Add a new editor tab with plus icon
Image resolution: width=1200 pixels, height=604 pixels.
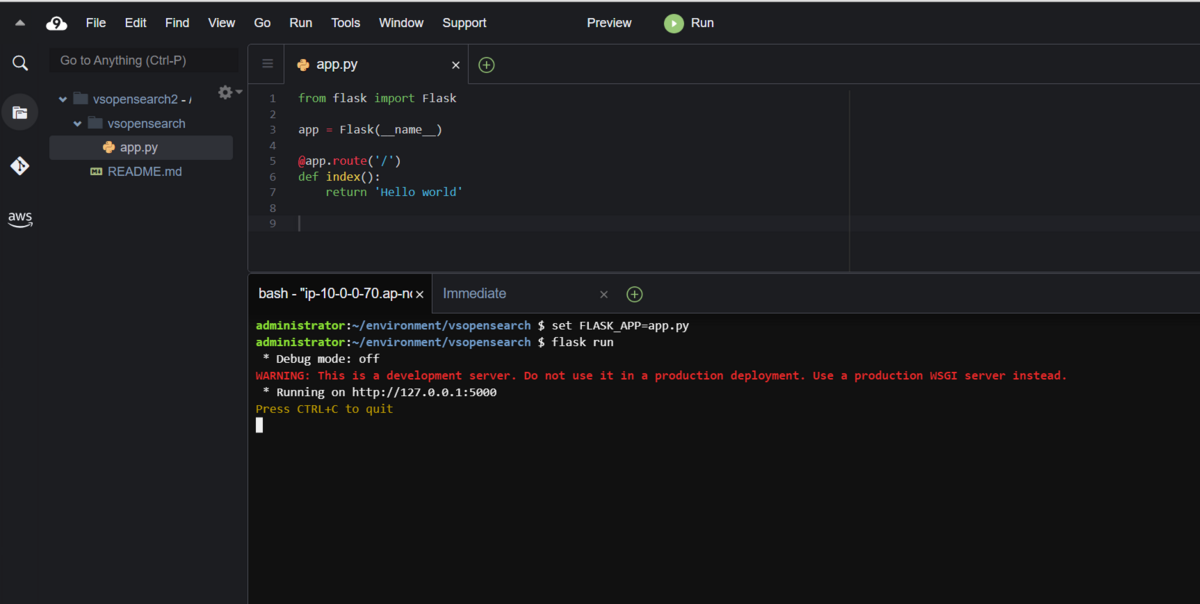[x=486, y=65]
